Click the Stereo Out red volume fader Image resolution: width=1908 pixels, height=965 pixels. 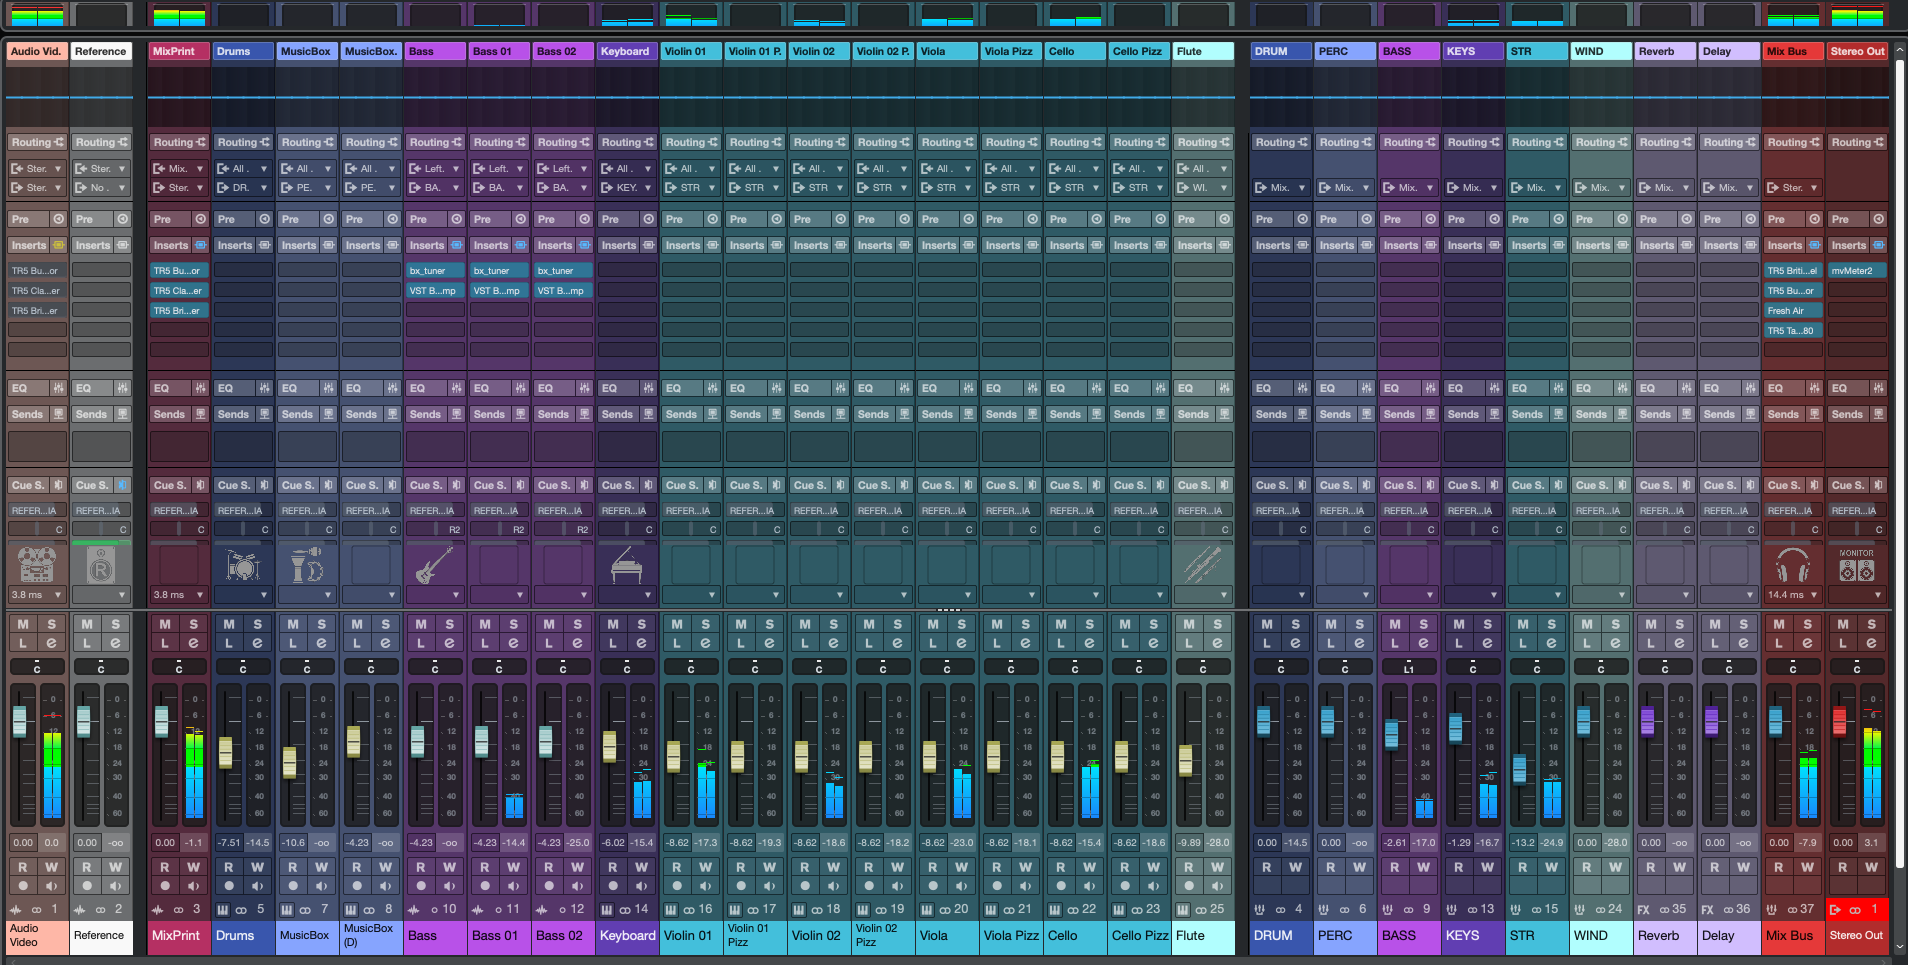pos(1839,721)
